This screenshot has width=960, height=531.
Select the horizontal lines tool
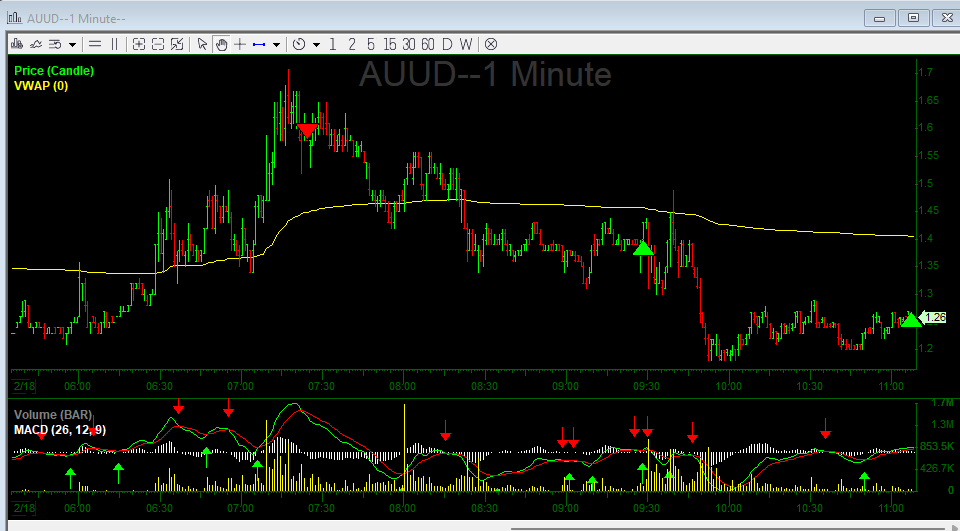tap(95, 44)
